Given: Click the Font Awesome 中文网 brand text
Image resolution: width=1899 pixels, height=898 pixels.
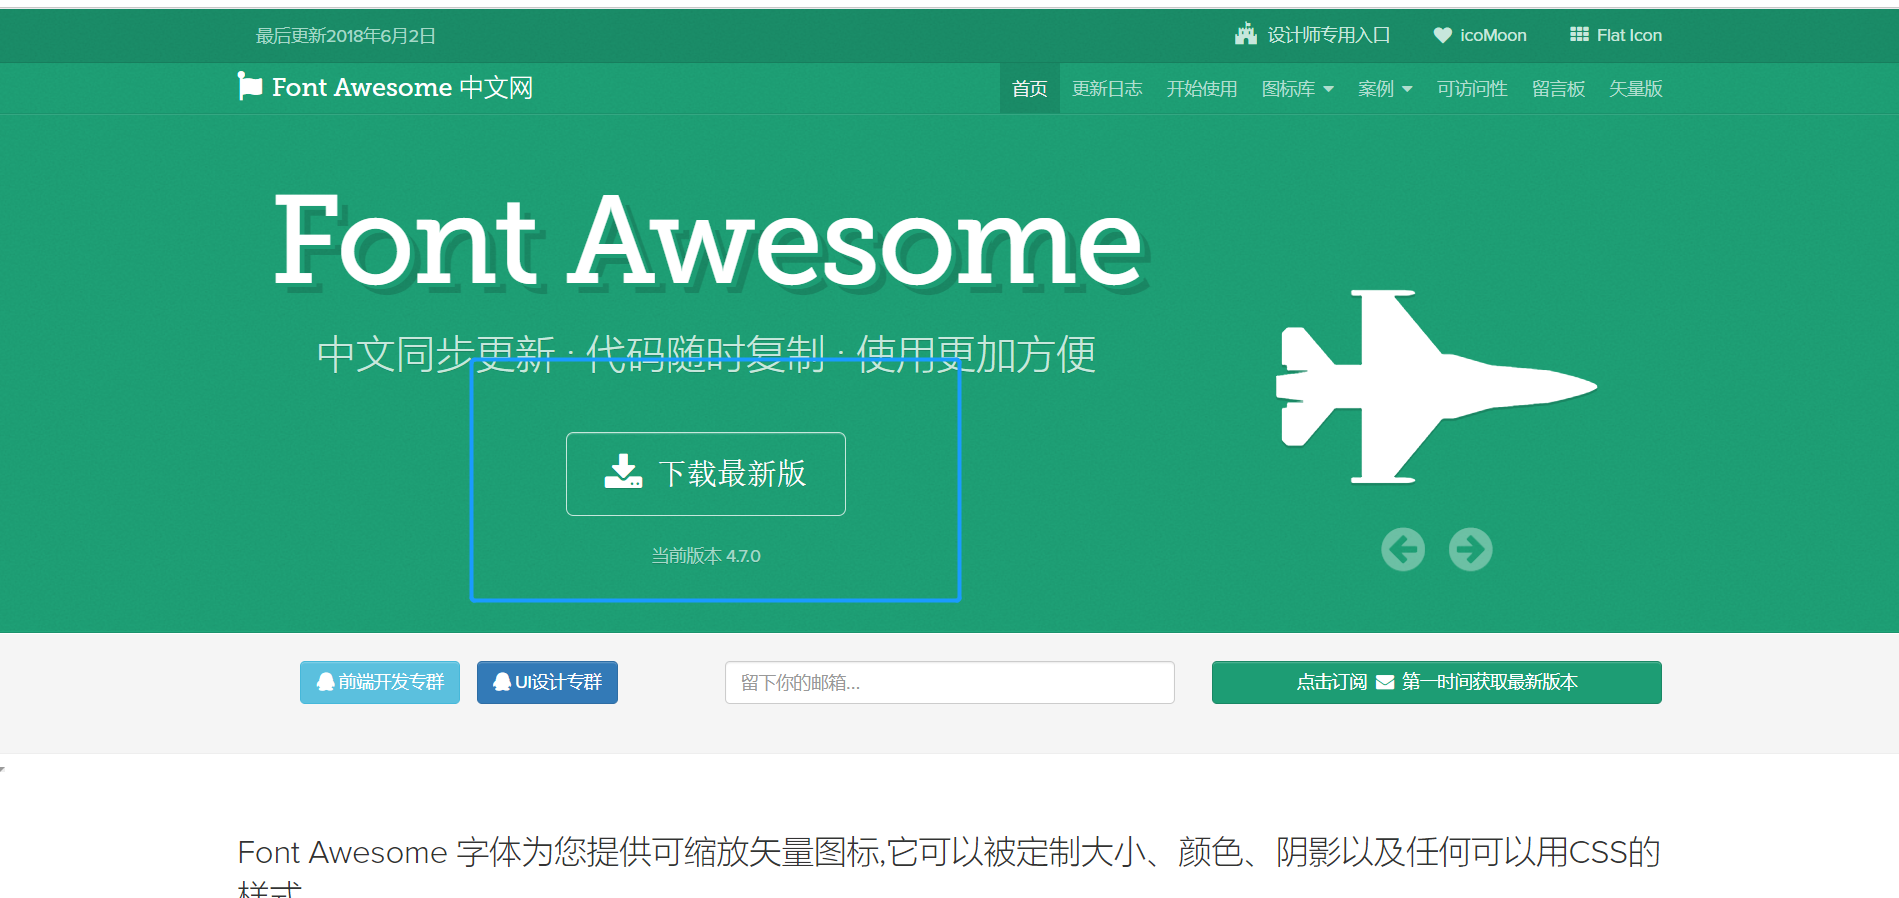Looking at the screenshot, I should [402, 87].
